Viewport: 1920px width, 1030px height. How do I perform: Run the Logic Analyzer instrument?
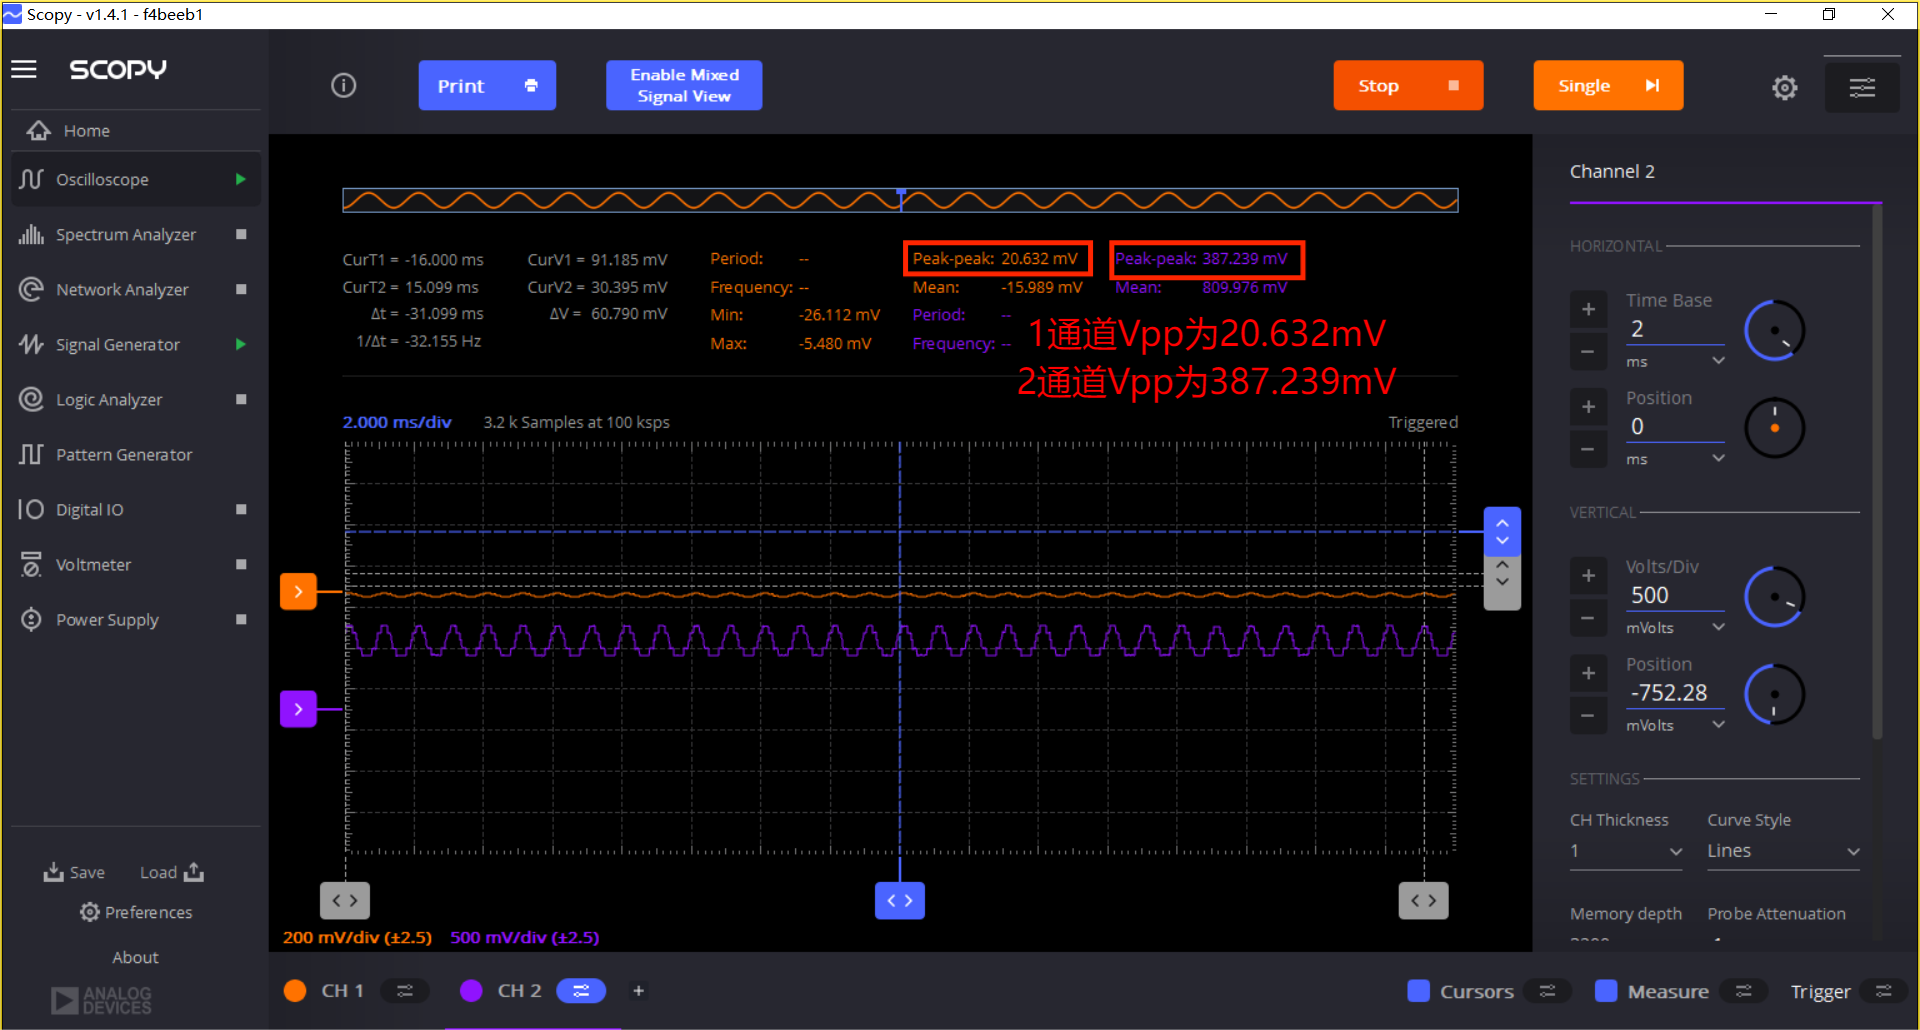pos(240,399)
